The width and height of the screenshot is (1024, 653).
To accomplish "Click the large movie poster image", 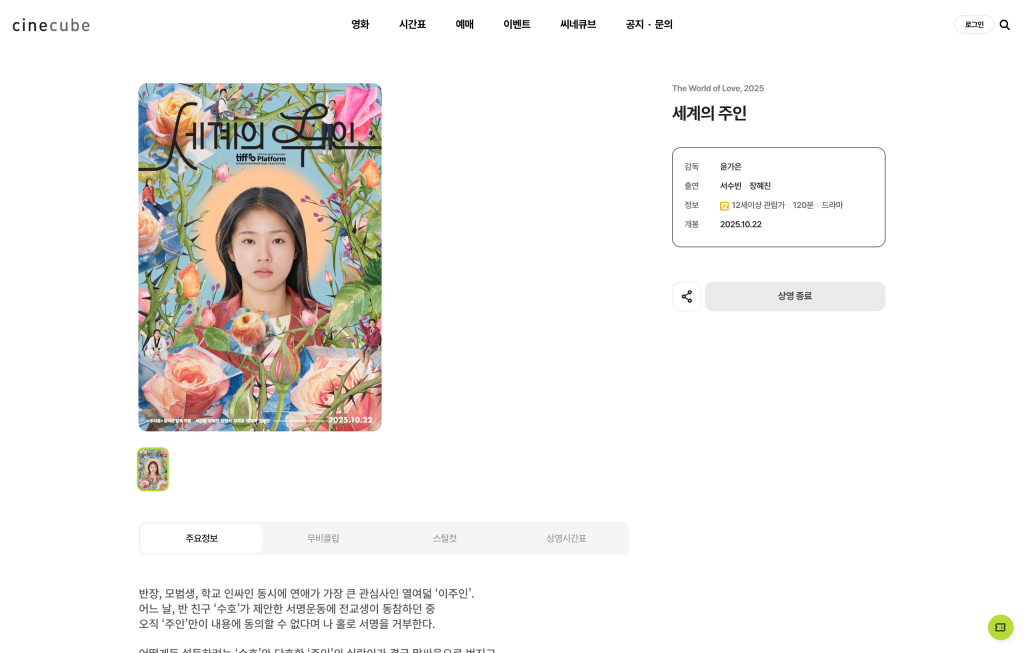I will [260, 257].
